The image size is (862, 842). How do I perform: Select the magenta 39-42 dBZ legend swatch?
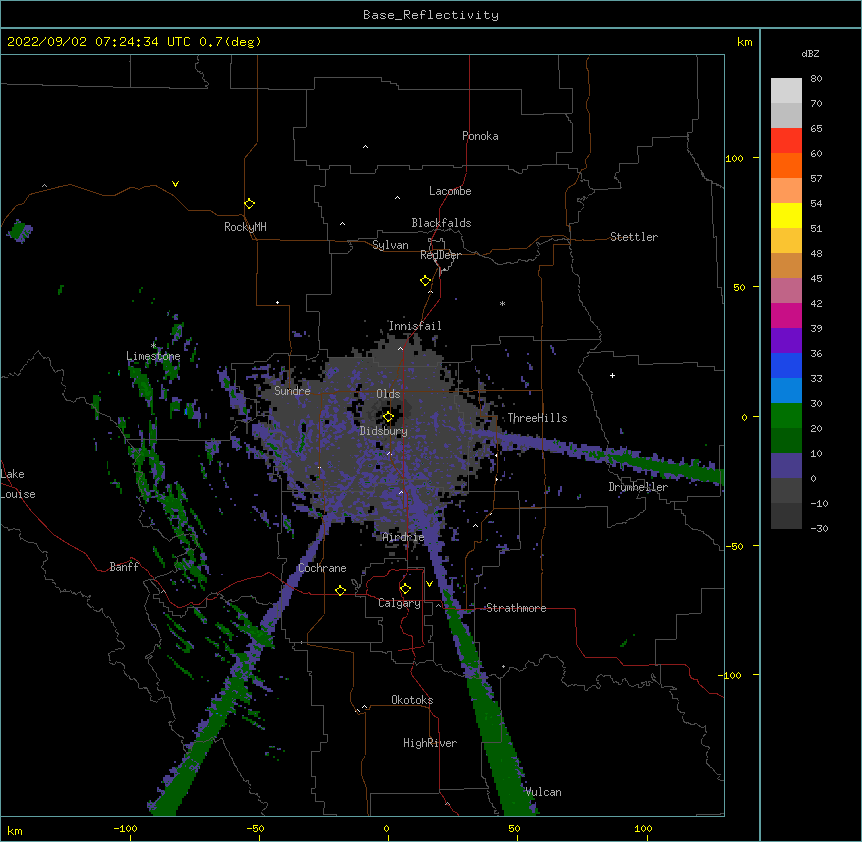(x=786, y=315)
